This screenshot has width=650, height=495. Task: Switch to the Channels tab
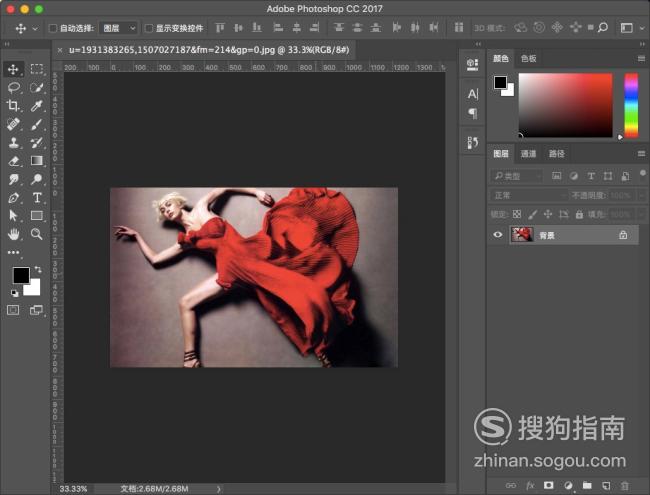[x=528, y=154]
